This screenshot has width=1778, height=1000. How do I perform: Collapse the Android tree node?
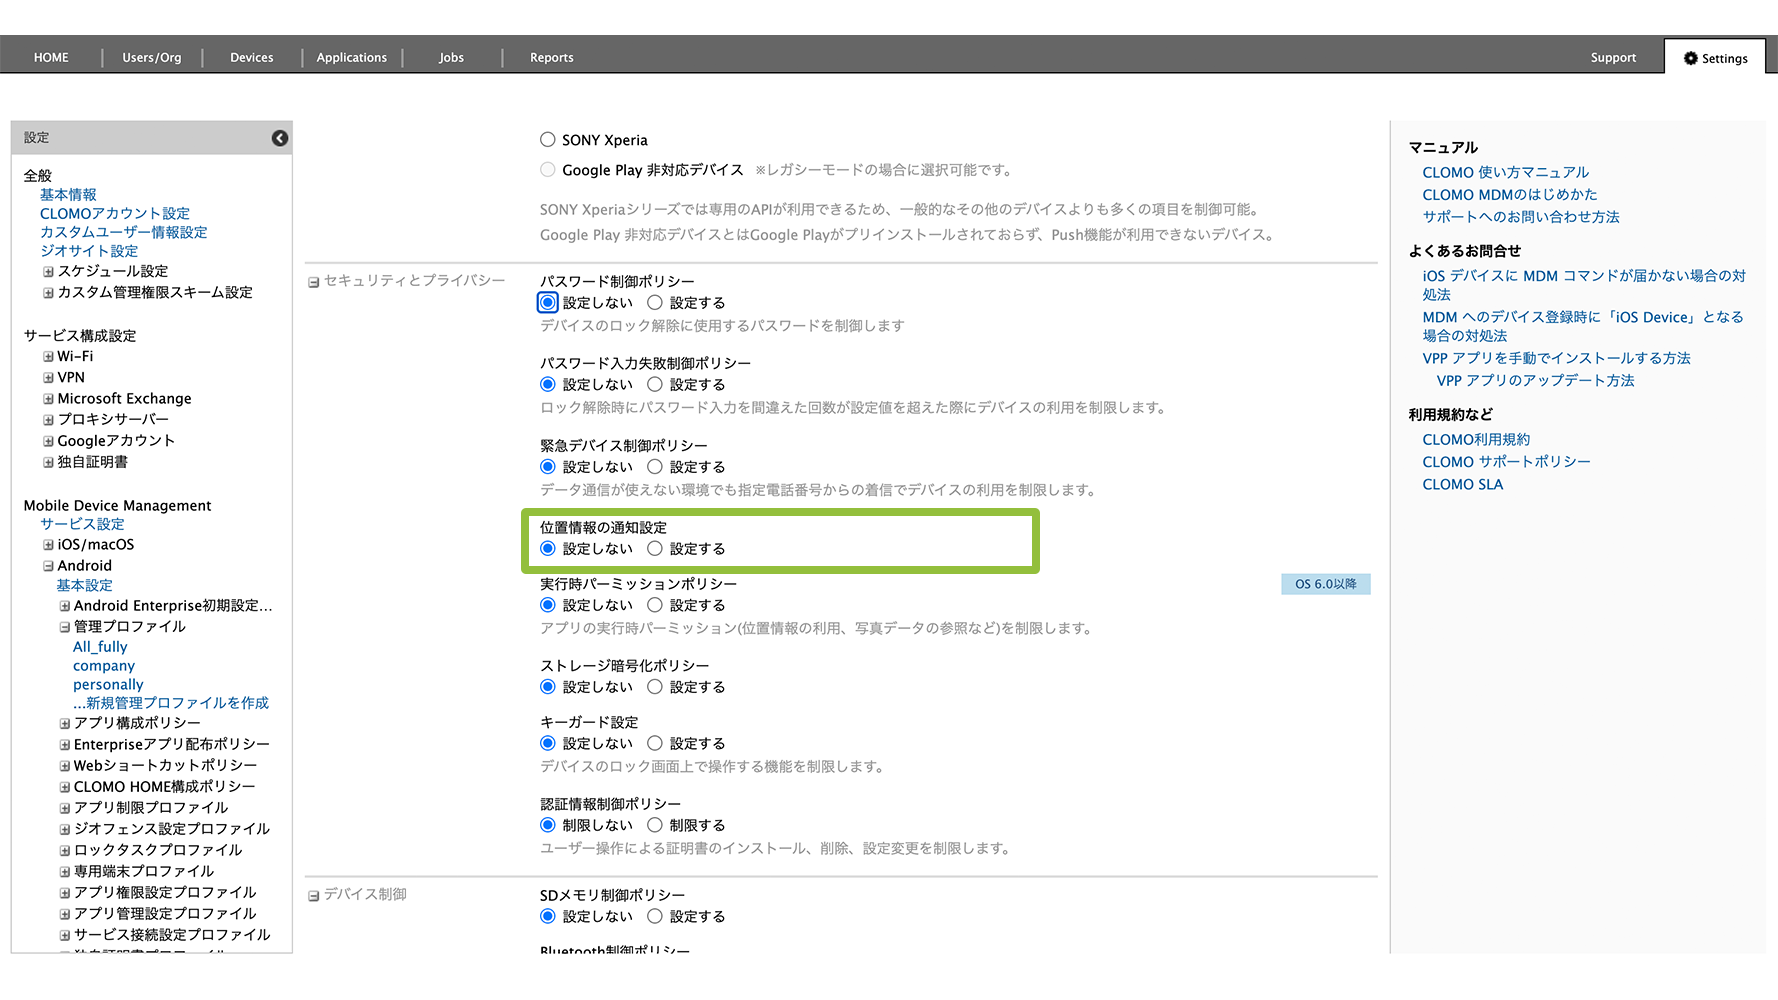point(48,566)
